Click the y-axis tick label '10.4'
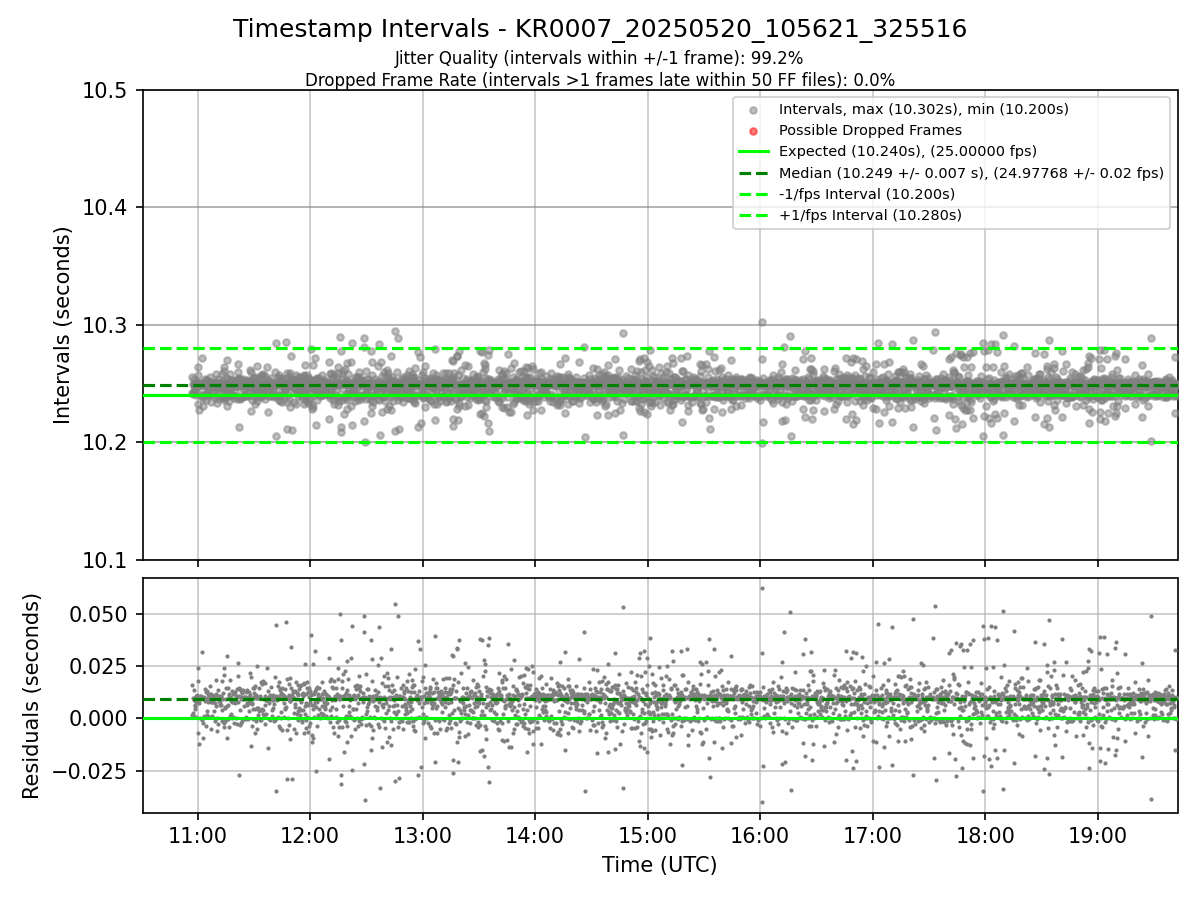 coord(106,208)
